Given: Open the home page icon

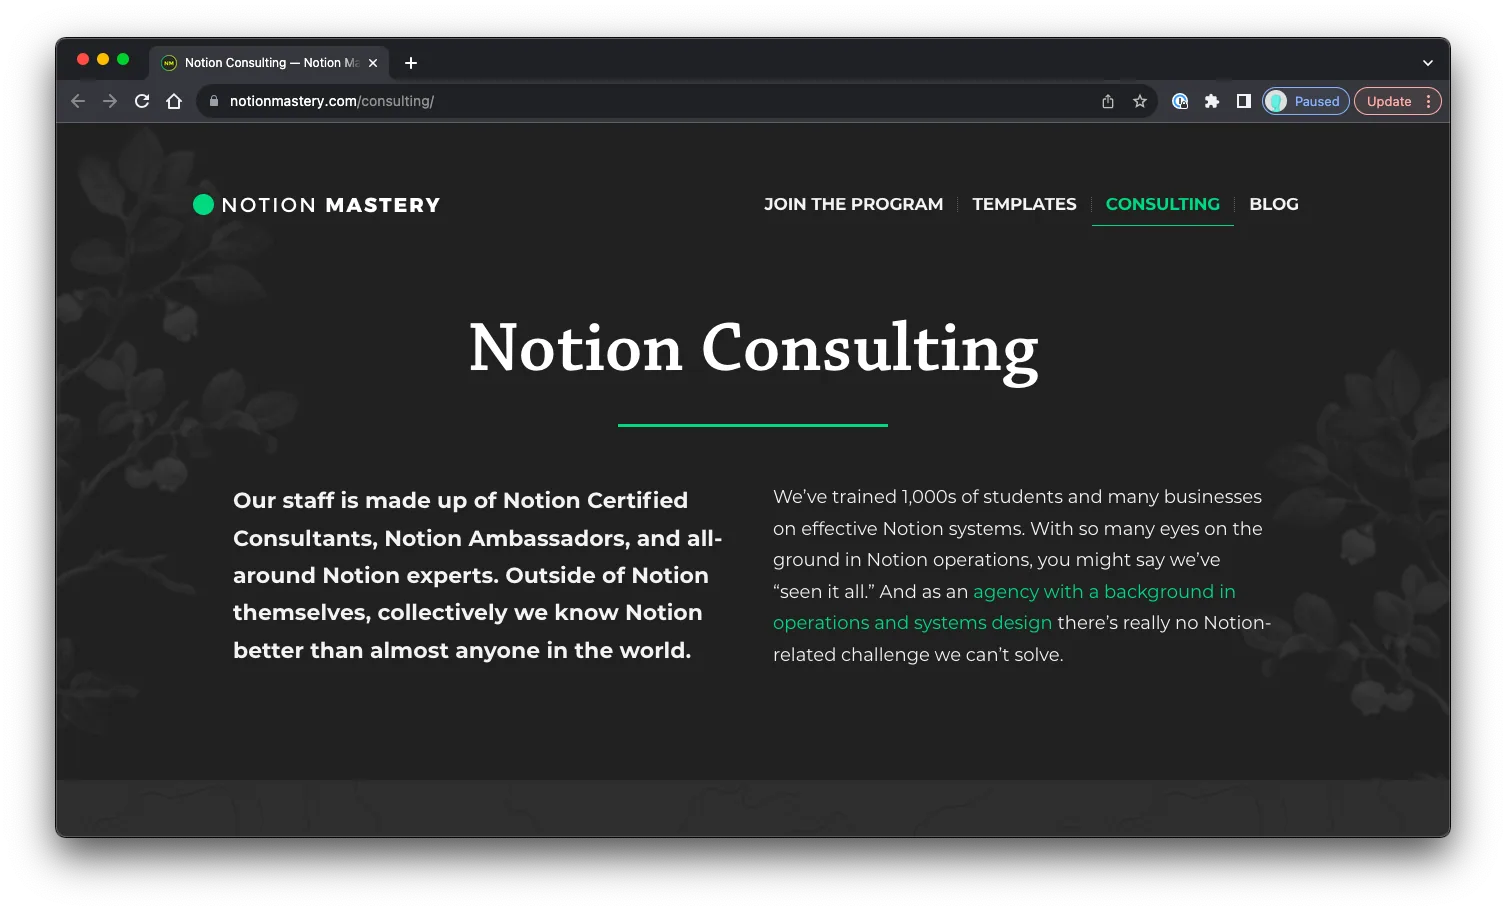Looking at the screenshot, I should click(174, 101).
